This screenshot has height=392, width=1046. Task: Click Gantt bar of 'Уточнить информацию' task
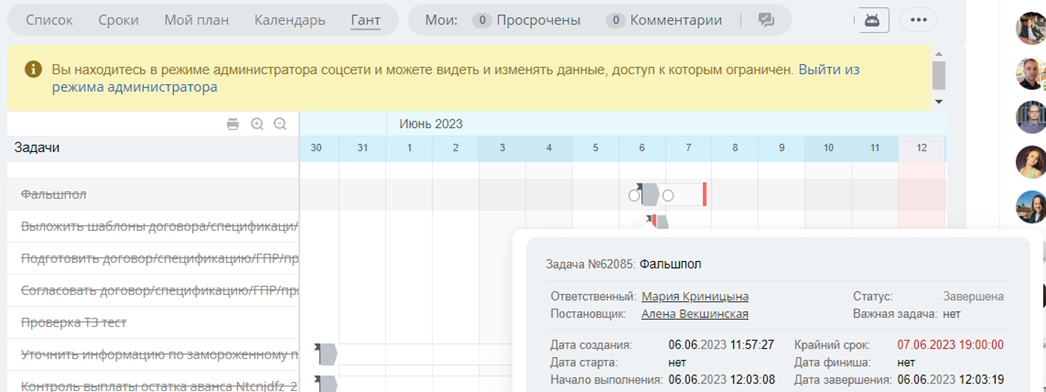pos(328,354)
